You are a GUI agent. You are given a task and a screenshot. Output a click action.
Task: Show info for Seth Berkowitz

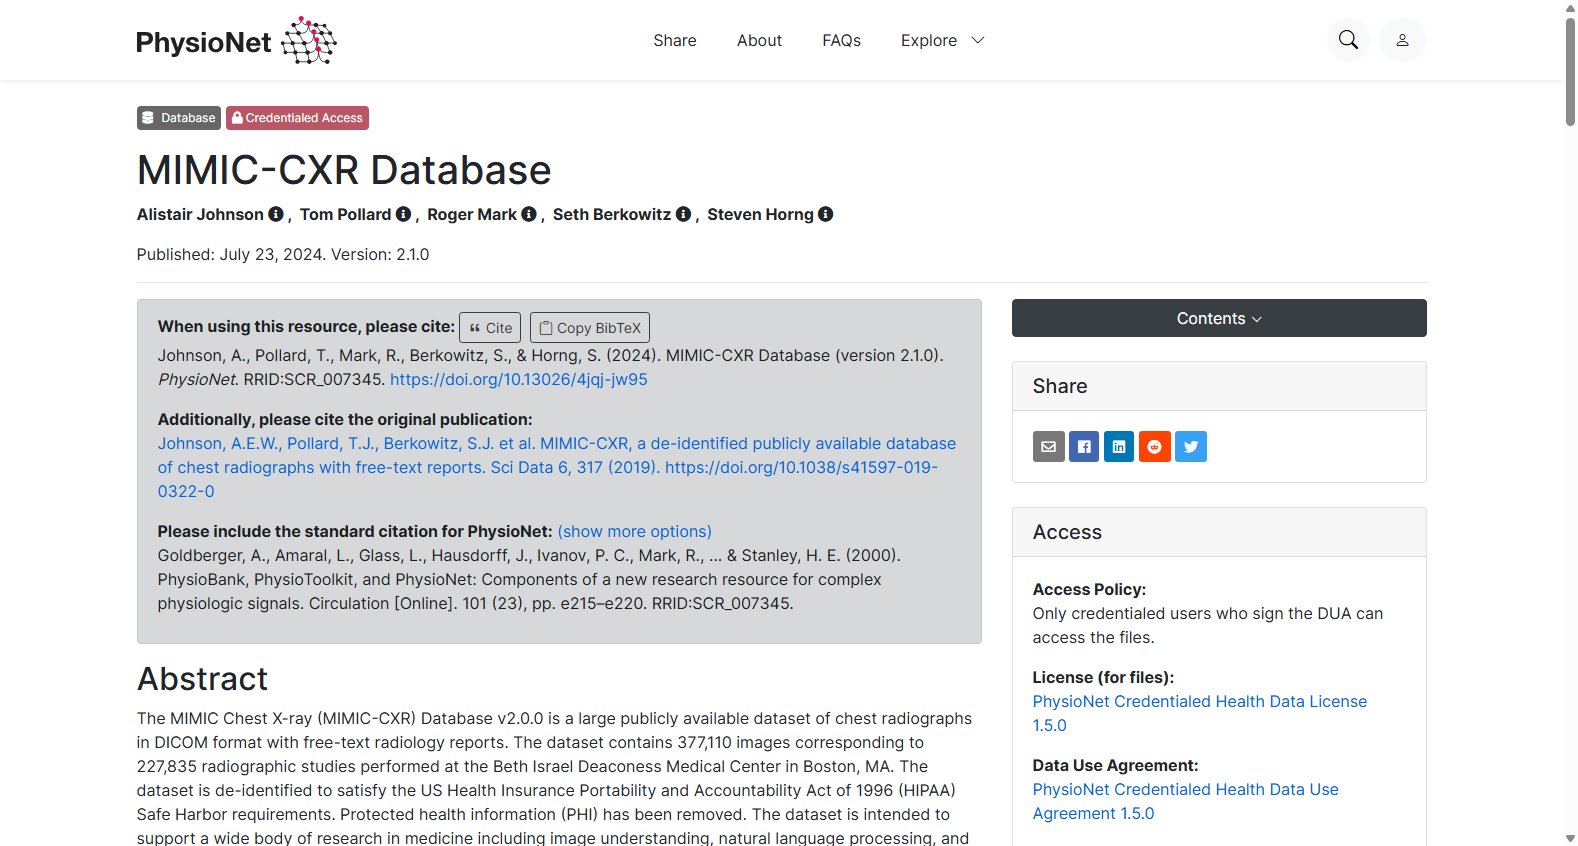pos(683,214)
